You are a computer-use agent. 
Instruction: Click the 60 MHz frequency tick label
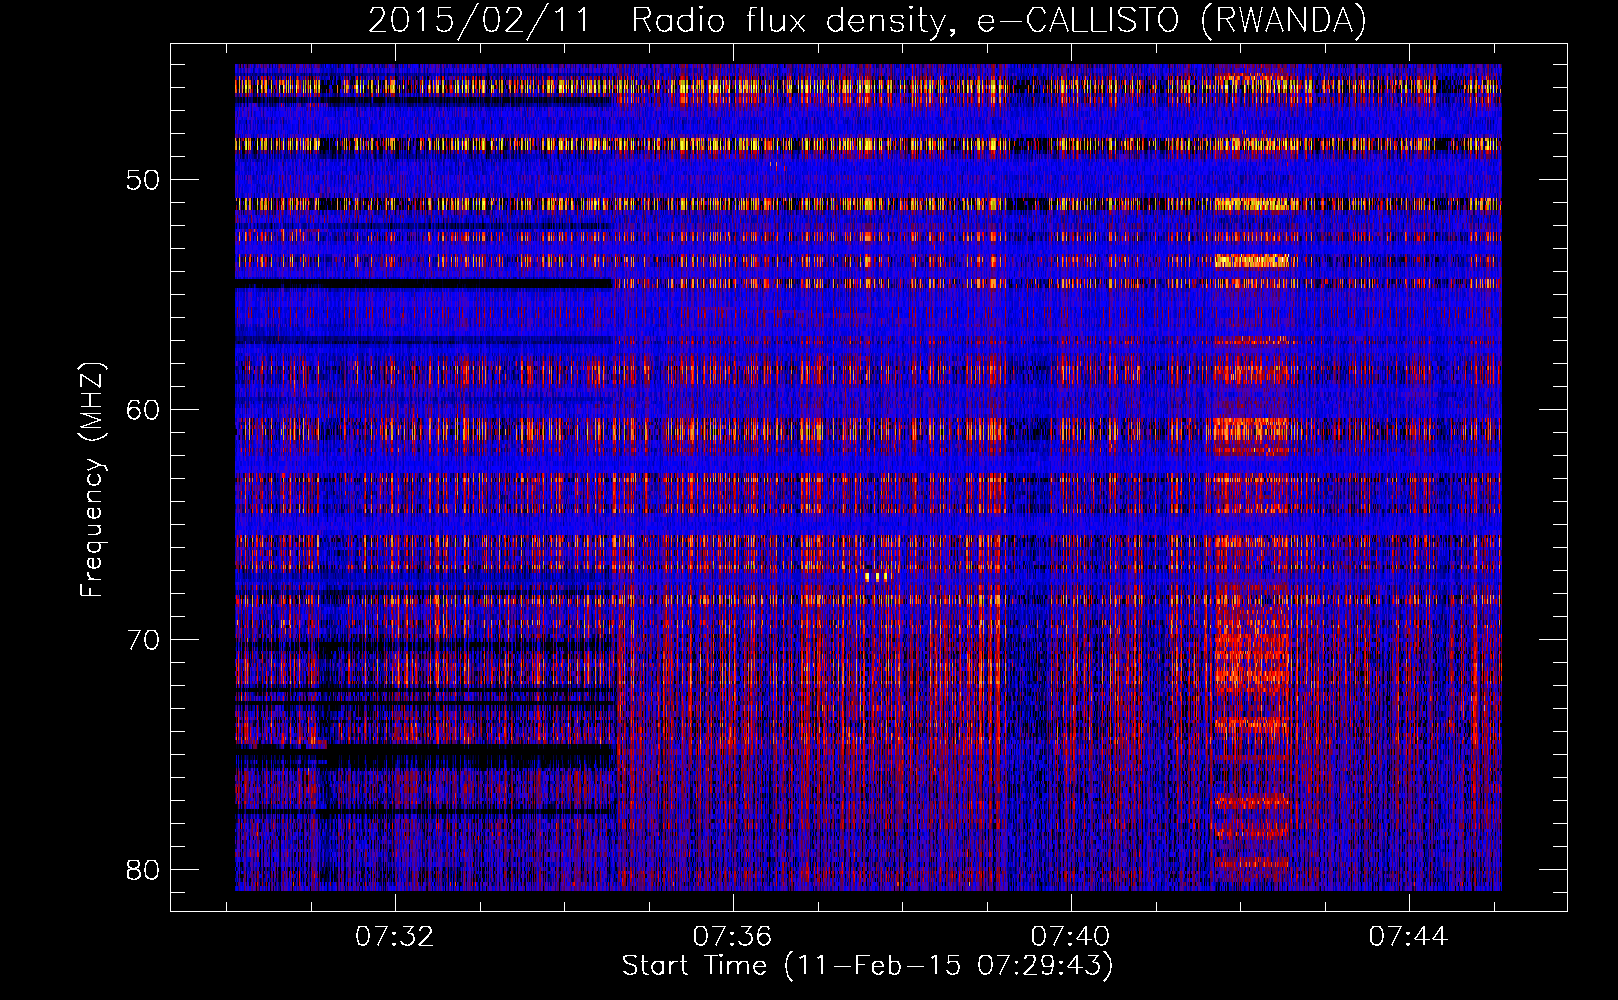tap(143, 410)
